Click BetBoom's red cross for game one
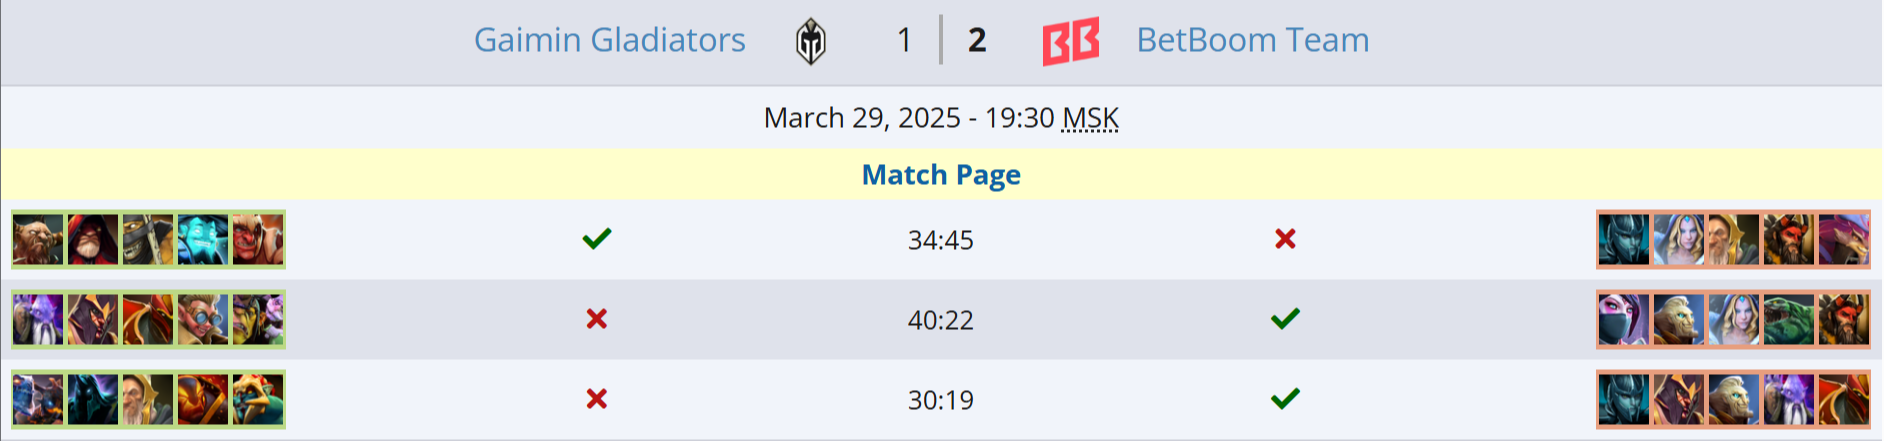This screenshot has height=441, width=1884. coord(1285,239)
